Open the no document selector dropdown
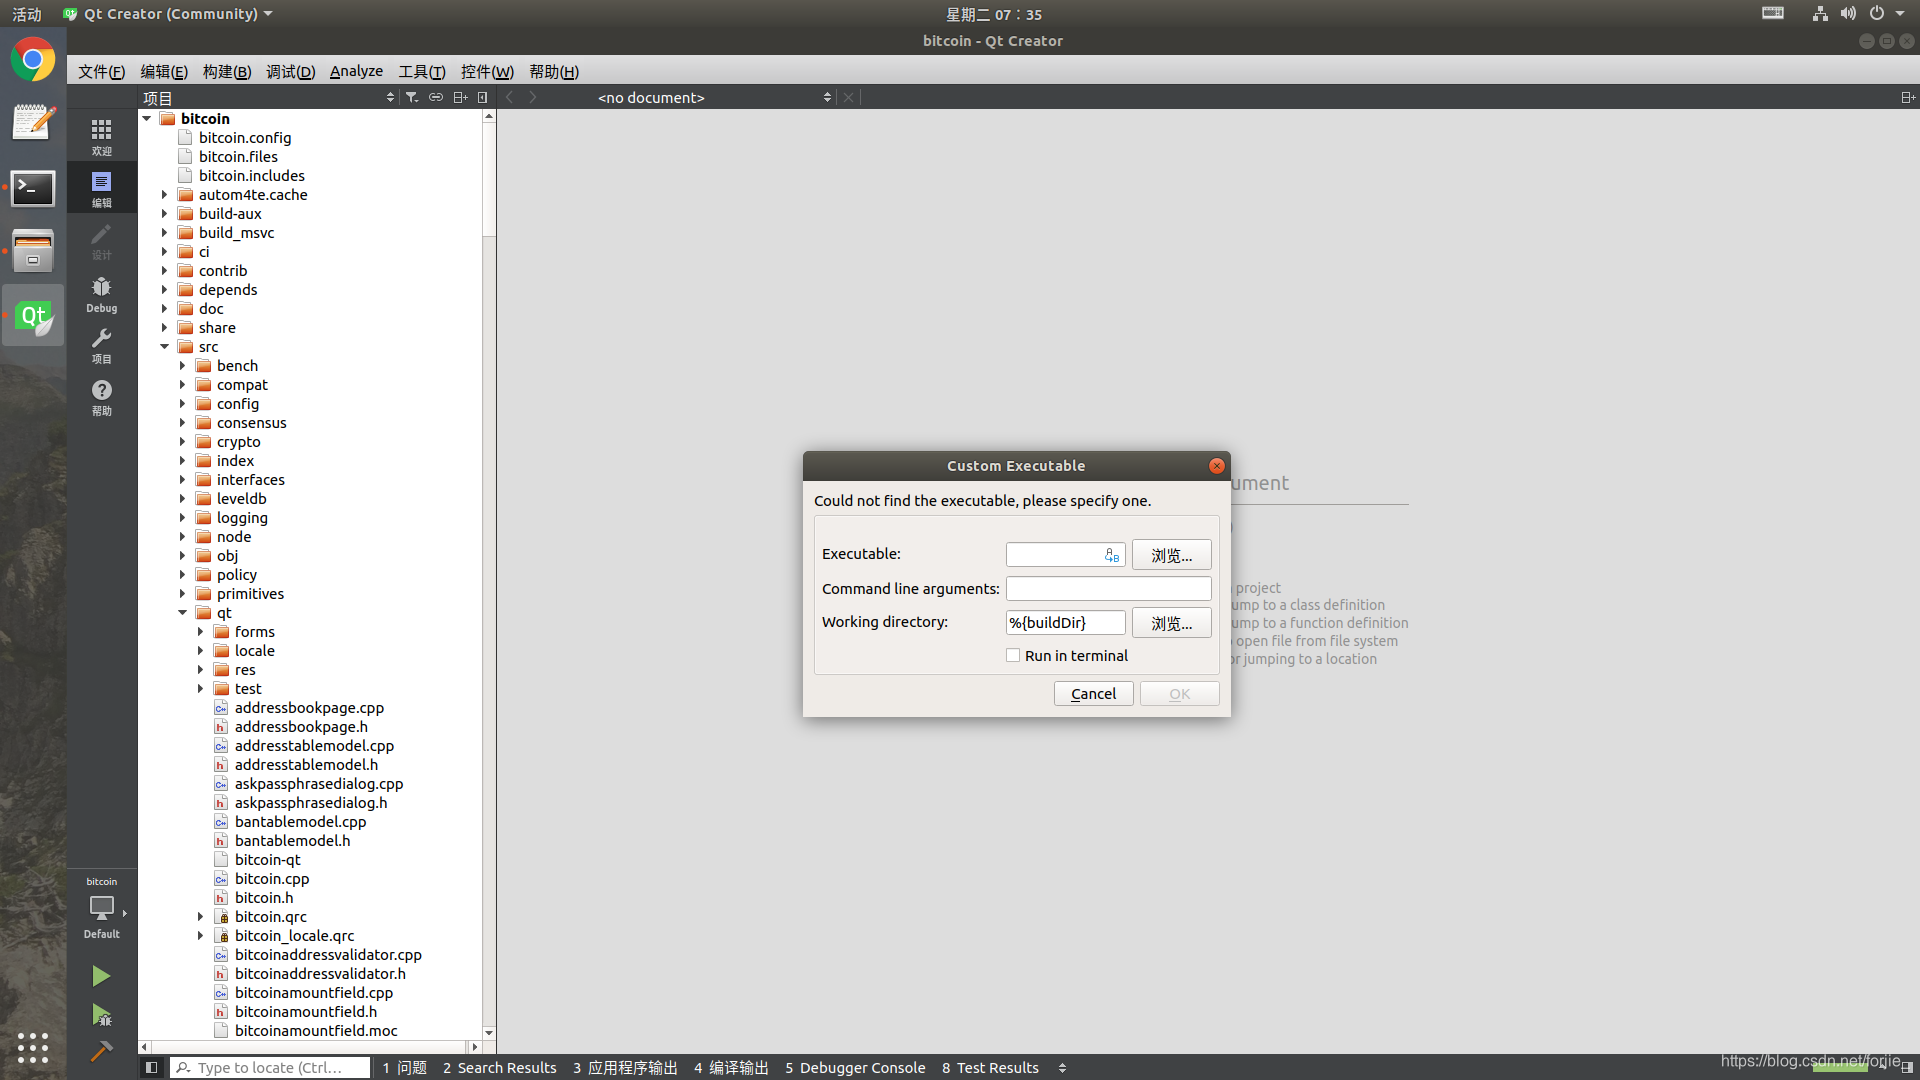The image size is (1920, 1080). click(x=714, y=97)
